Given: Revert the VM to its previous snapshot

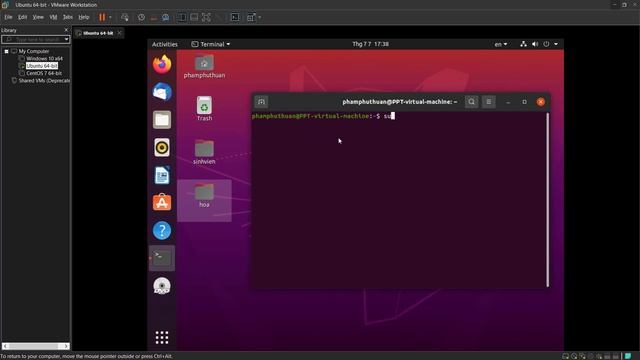Looking at the screenshot, I should pos(153,17).
